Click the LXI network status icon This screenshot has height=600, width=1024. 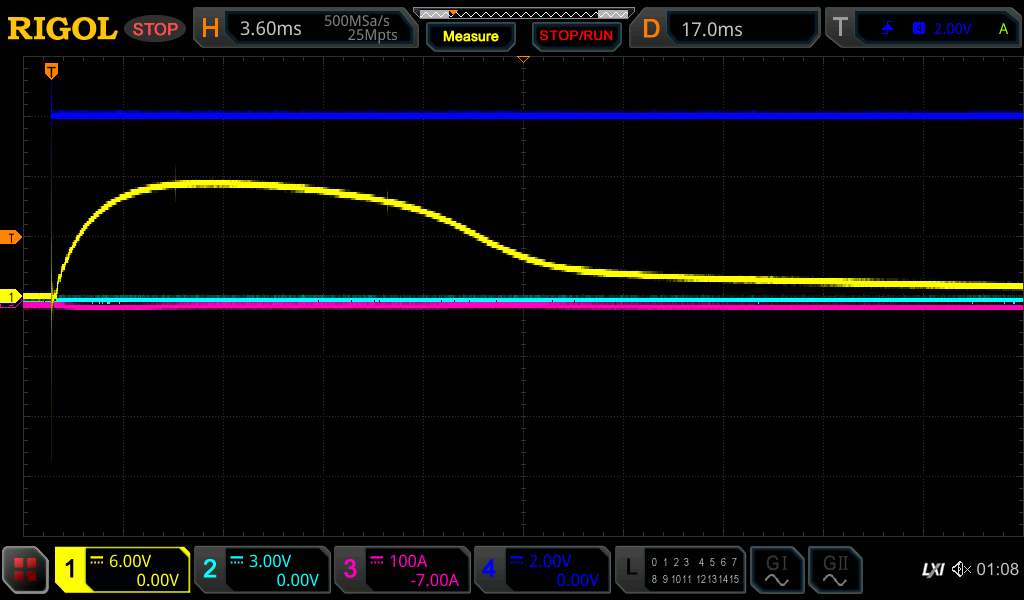pyautogui.click(x=932, y=570)
